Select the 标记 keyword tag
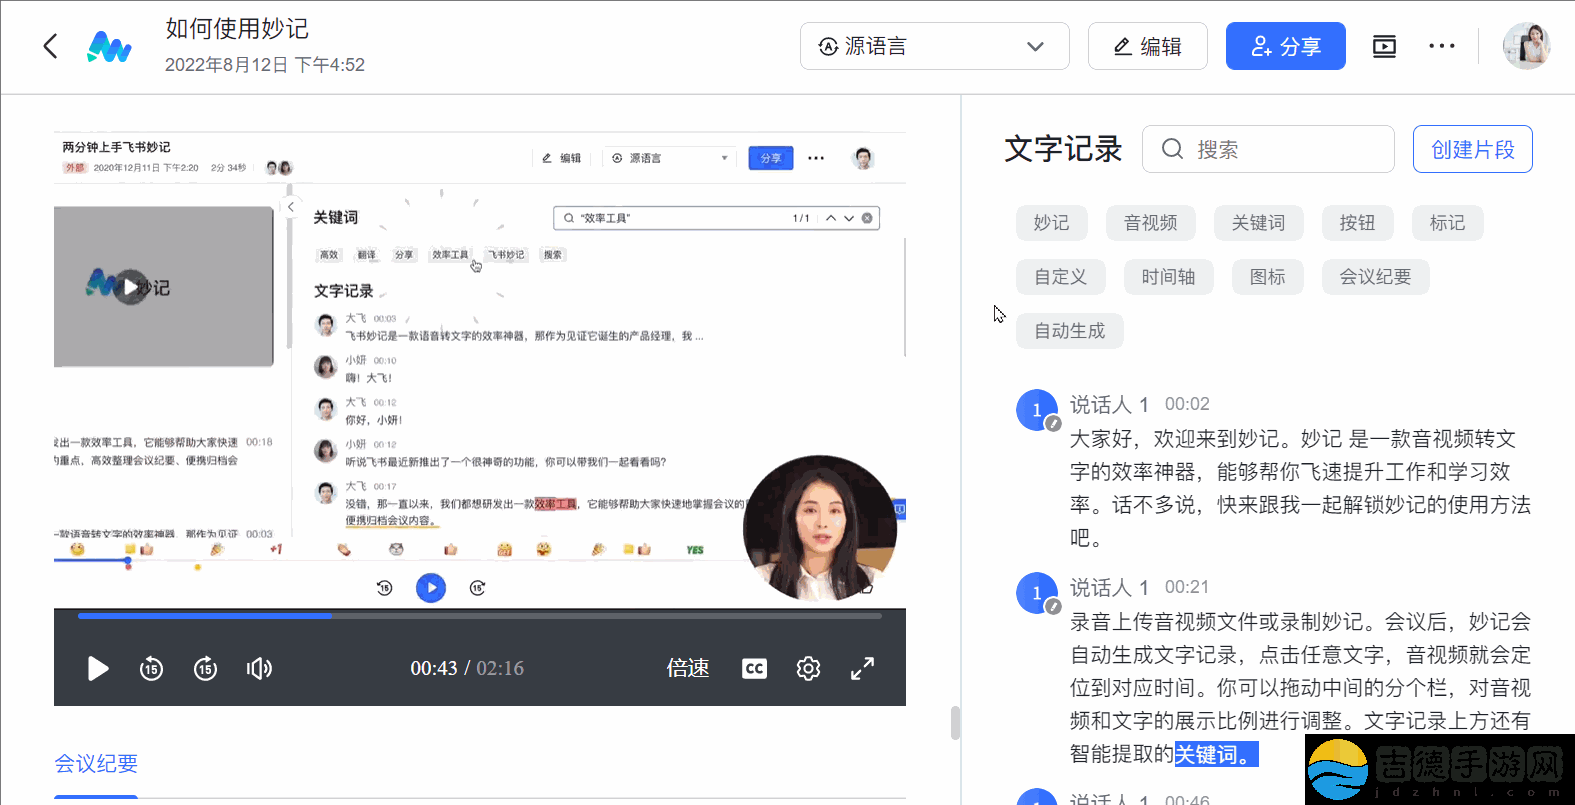The width and height of the screenshot is (1575, 805). (x=1447, y=223)
